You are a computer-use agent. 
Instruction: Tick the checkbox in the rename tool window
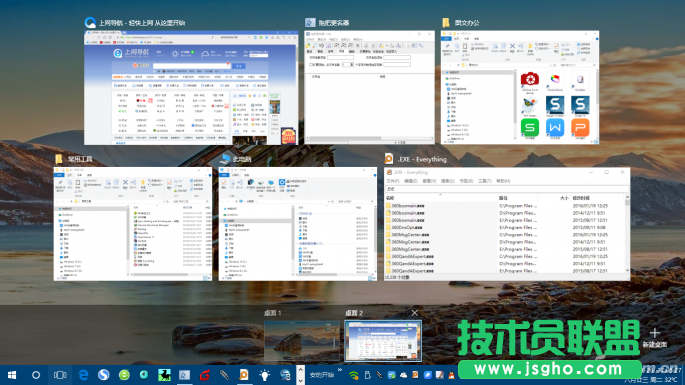pos(311,65)
